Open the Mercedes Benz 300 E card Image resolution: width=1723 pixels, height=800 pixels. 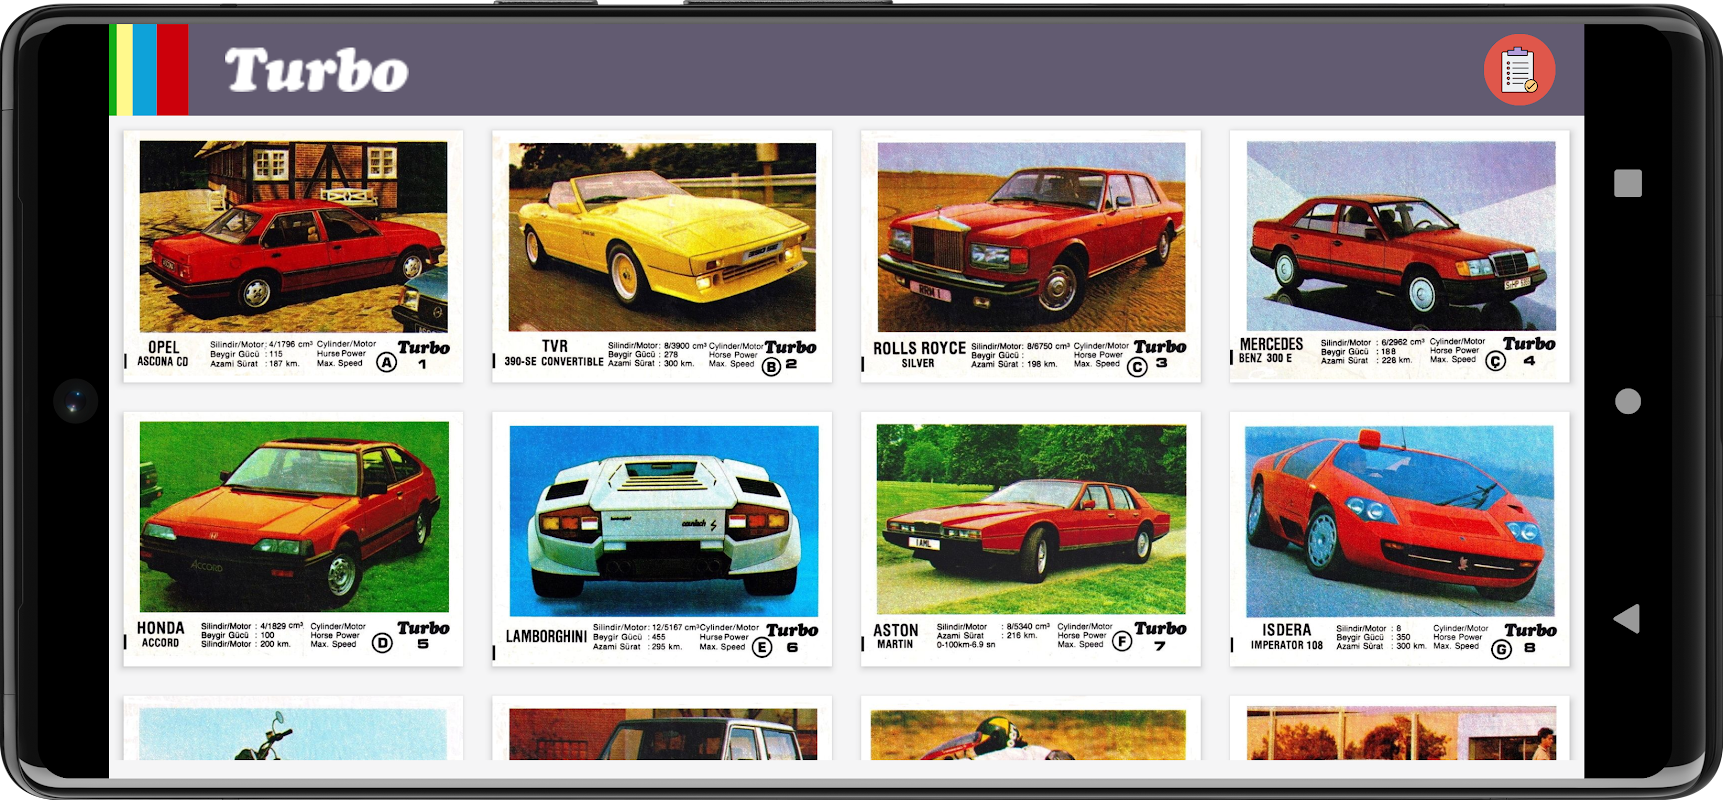tap(1400, 256)
